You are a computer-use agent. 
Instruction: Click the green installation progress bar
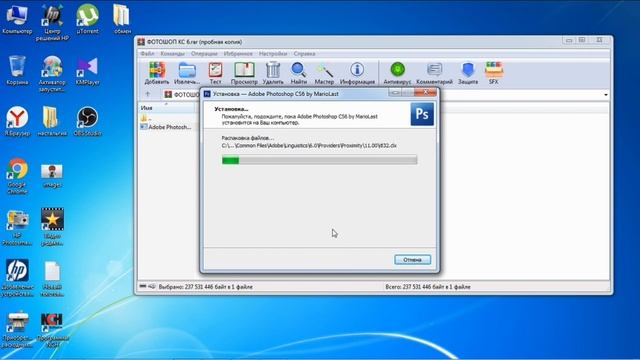[x=319, y=160]
